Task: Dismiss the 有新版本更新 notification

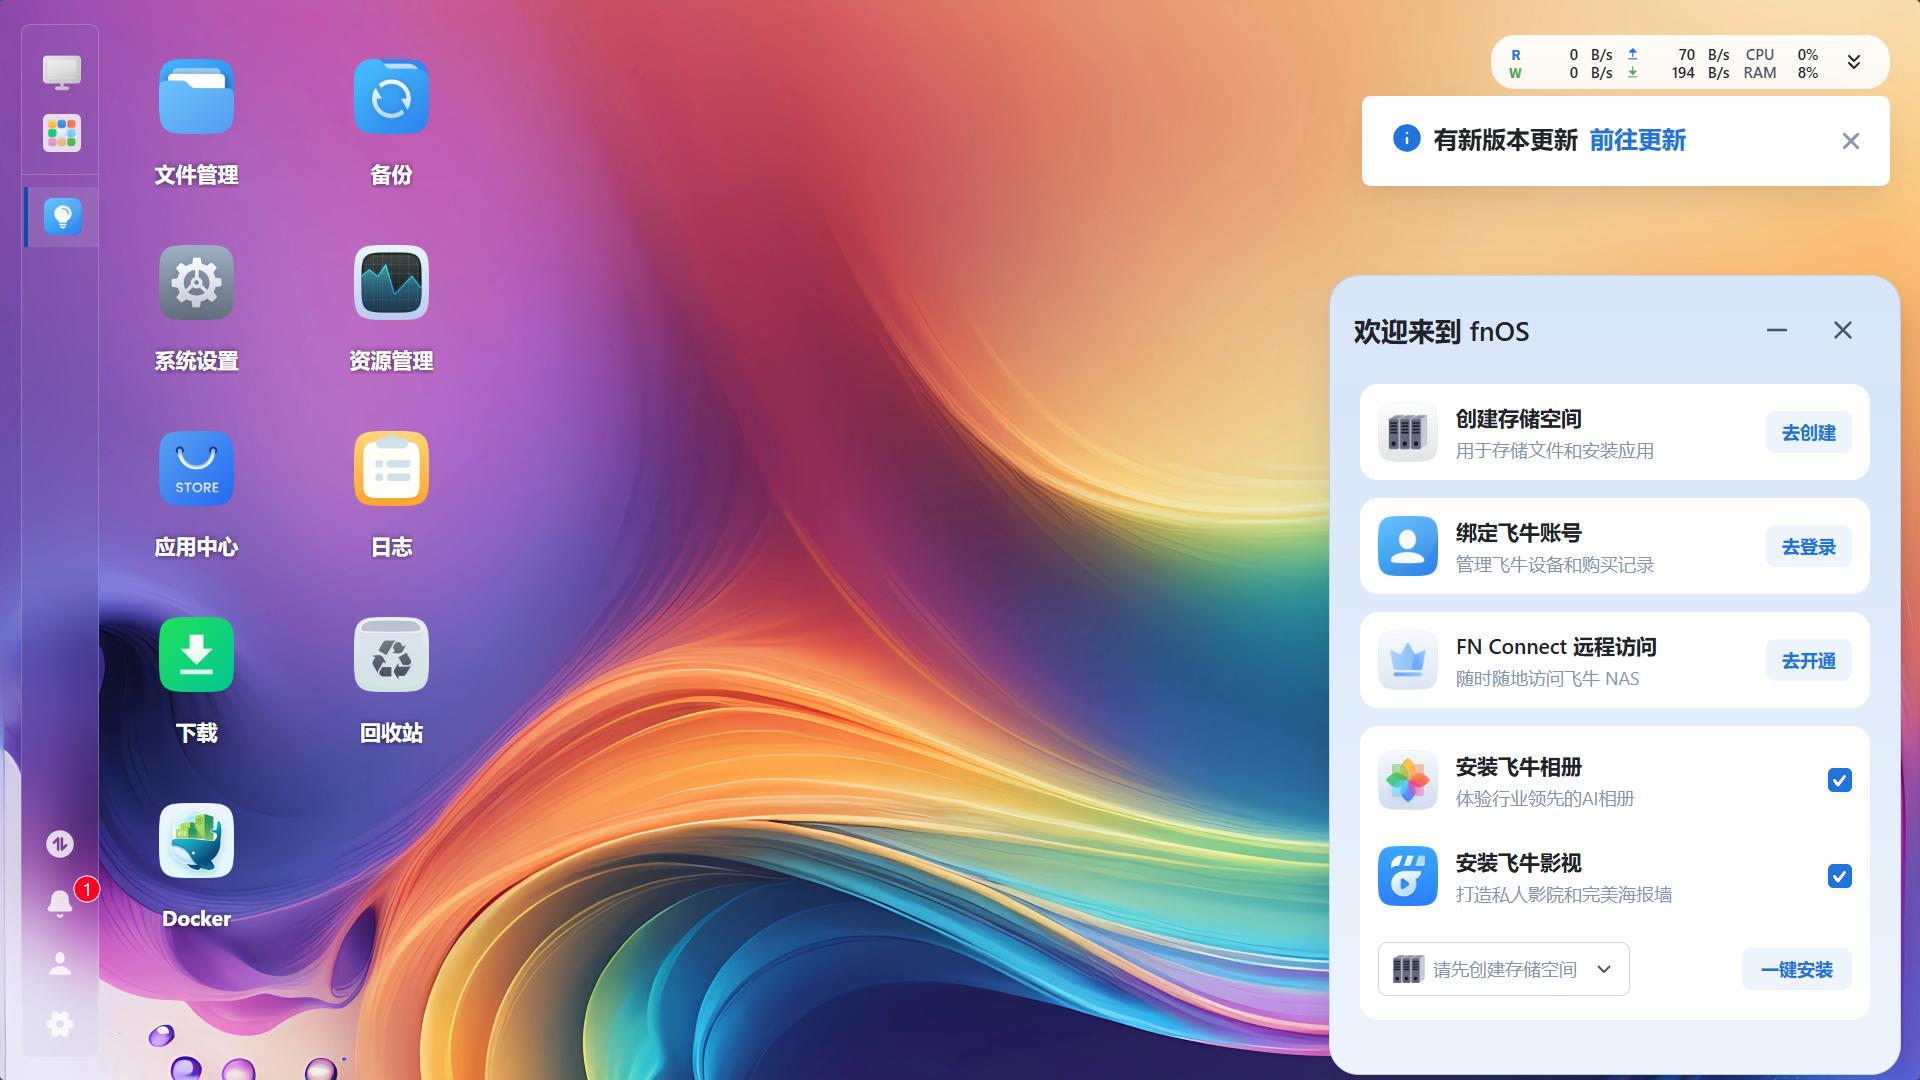Action: click(x=1850, y=141)
